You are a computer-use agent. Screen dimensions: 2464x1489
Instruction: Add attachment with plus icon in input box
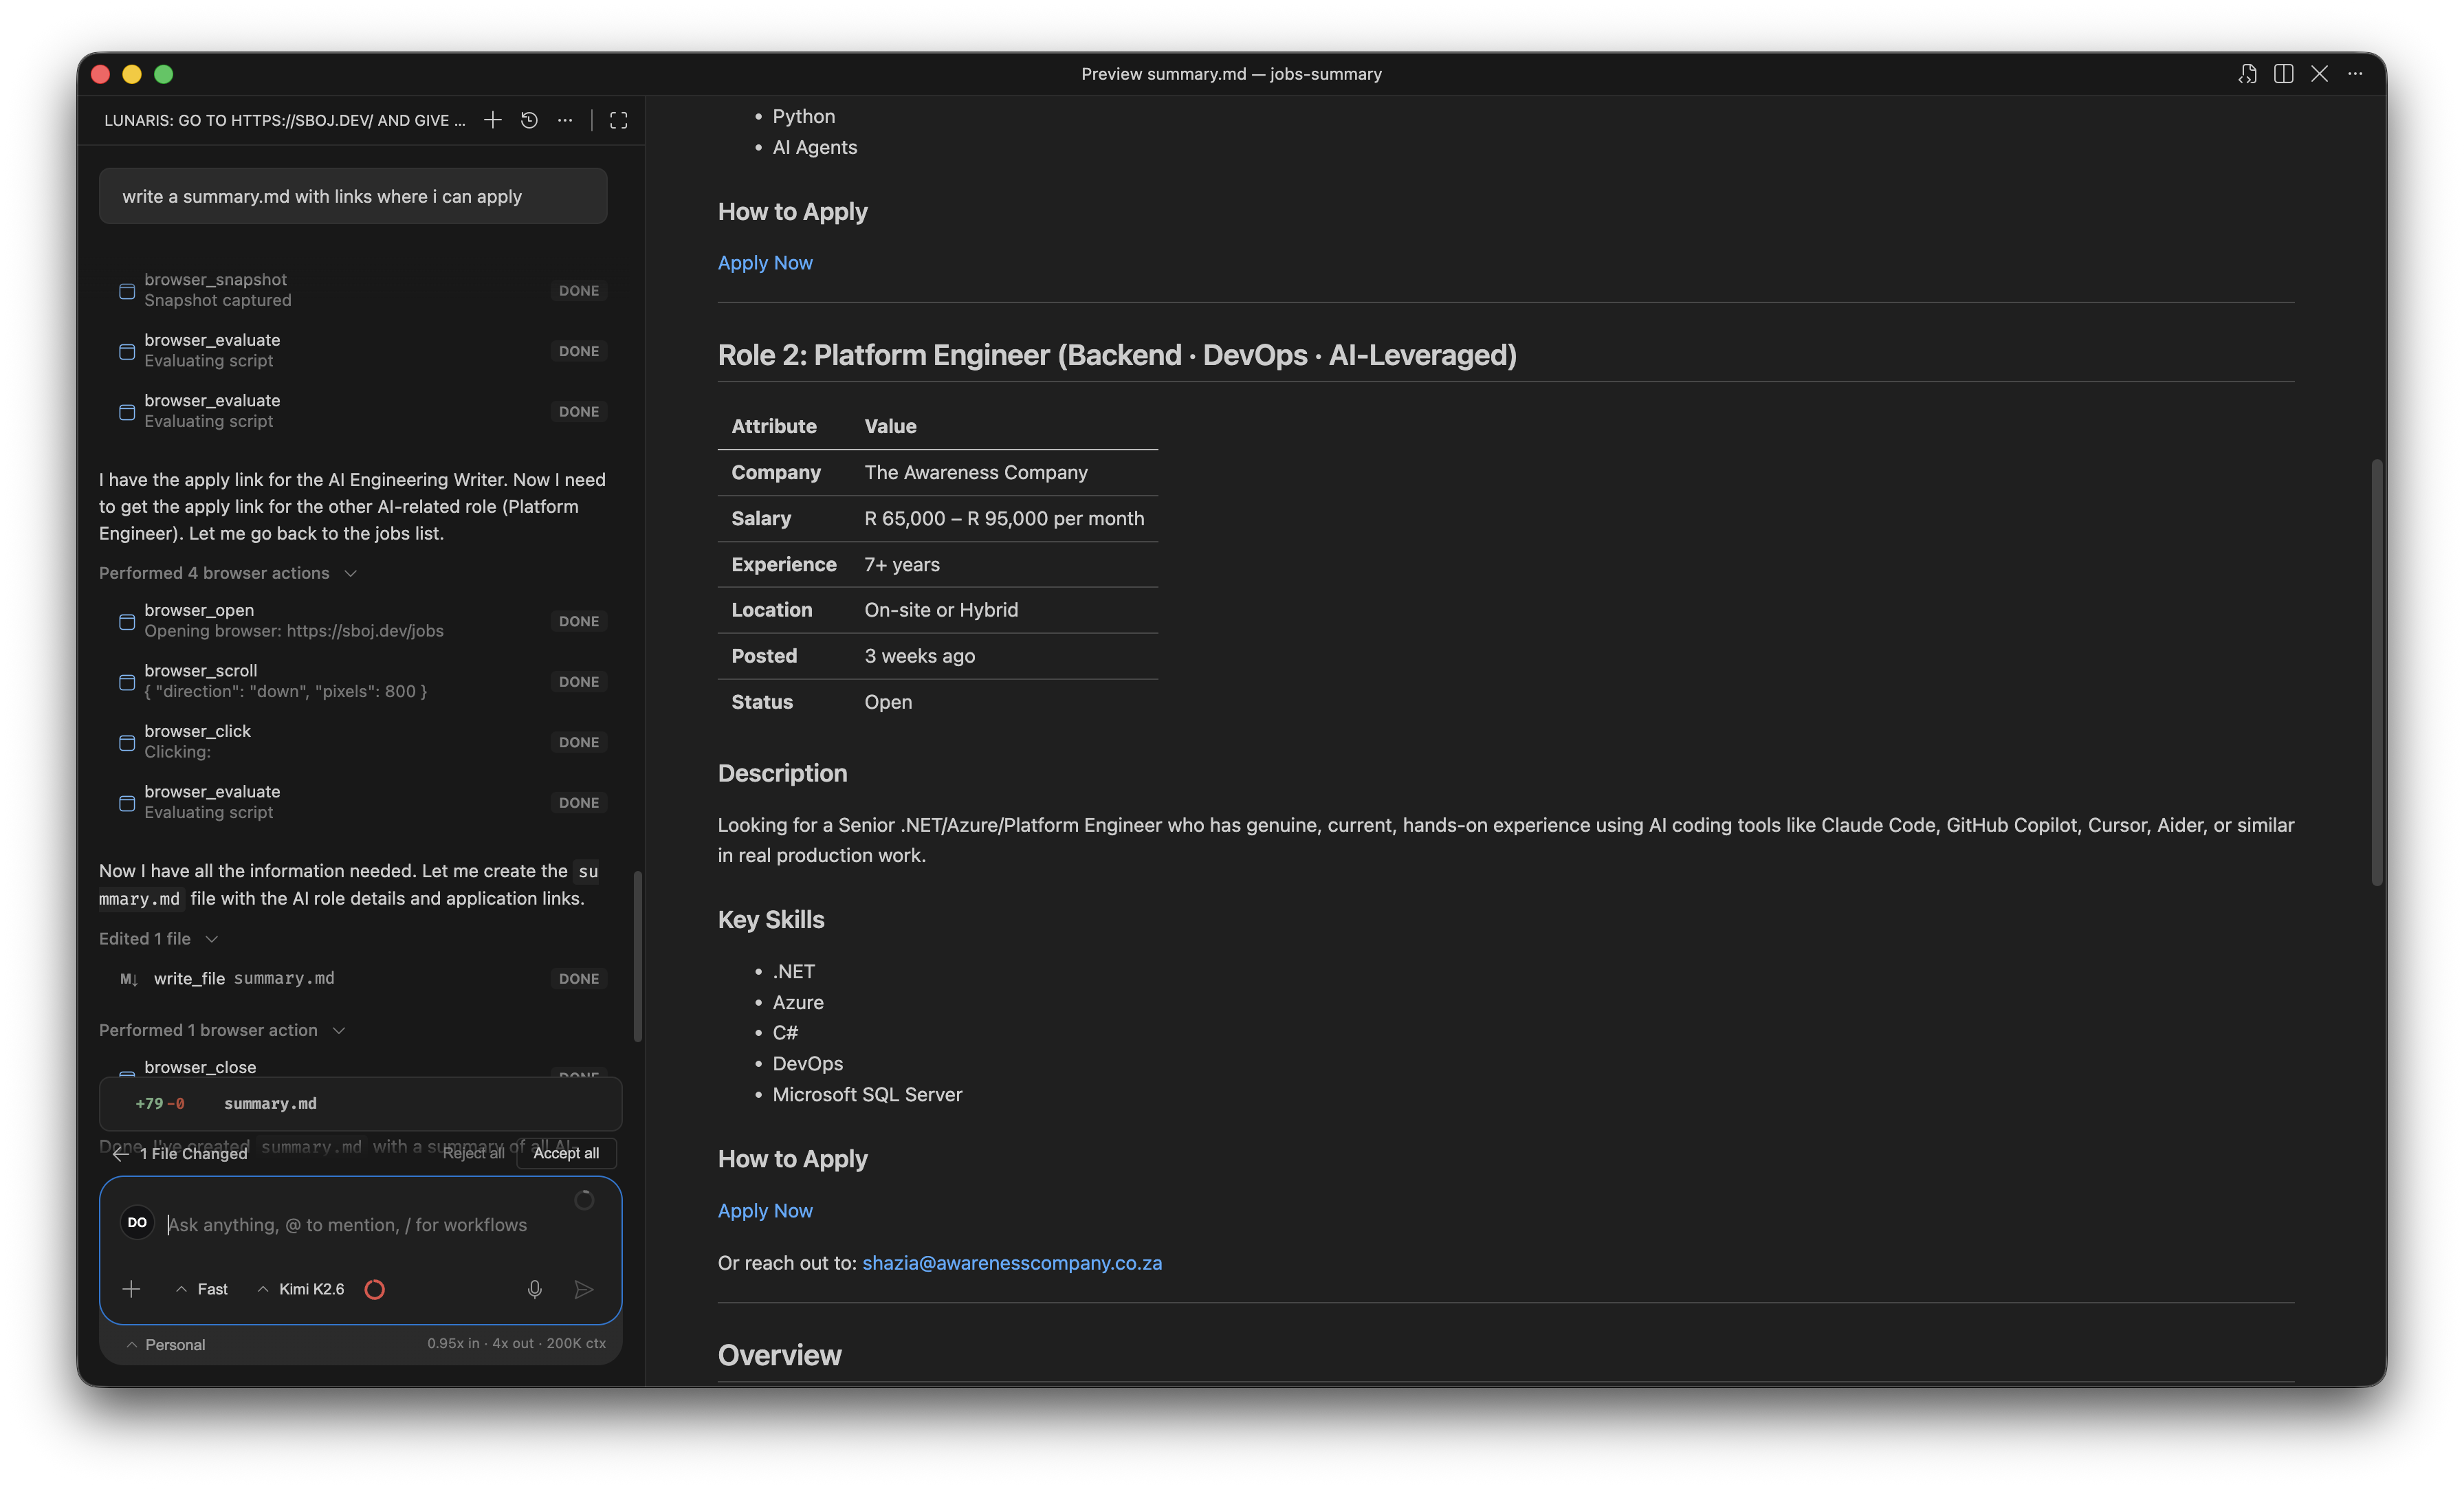131,1289
